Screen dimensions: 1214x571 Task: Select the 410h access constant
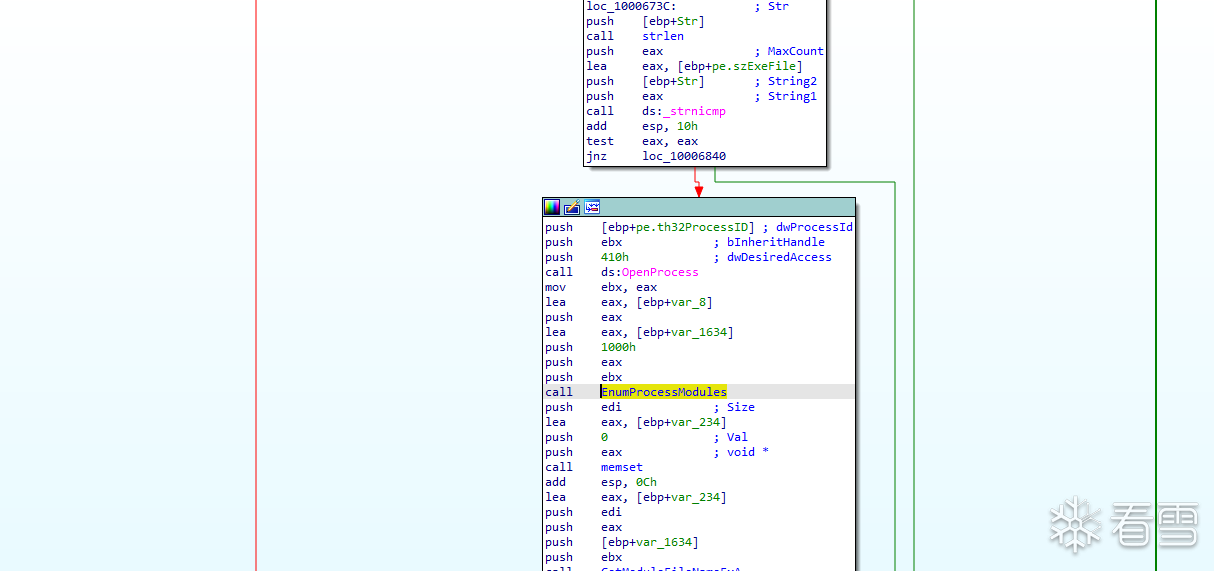(615, 257)
